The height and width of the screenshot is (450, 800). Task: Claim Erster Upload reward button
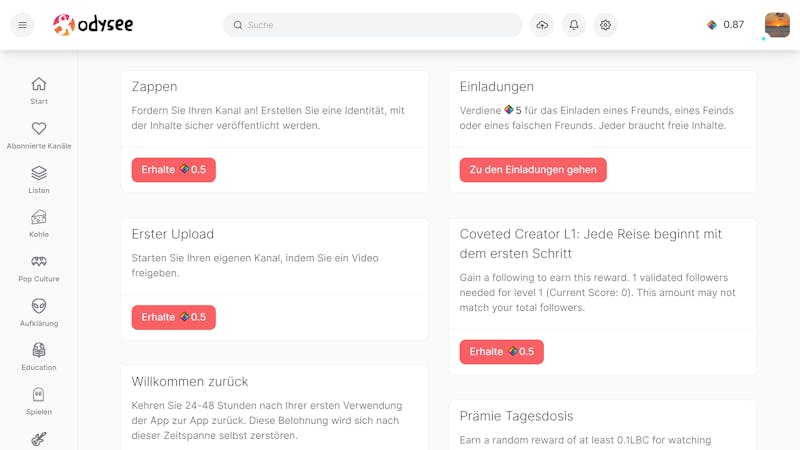click(173, 317)
